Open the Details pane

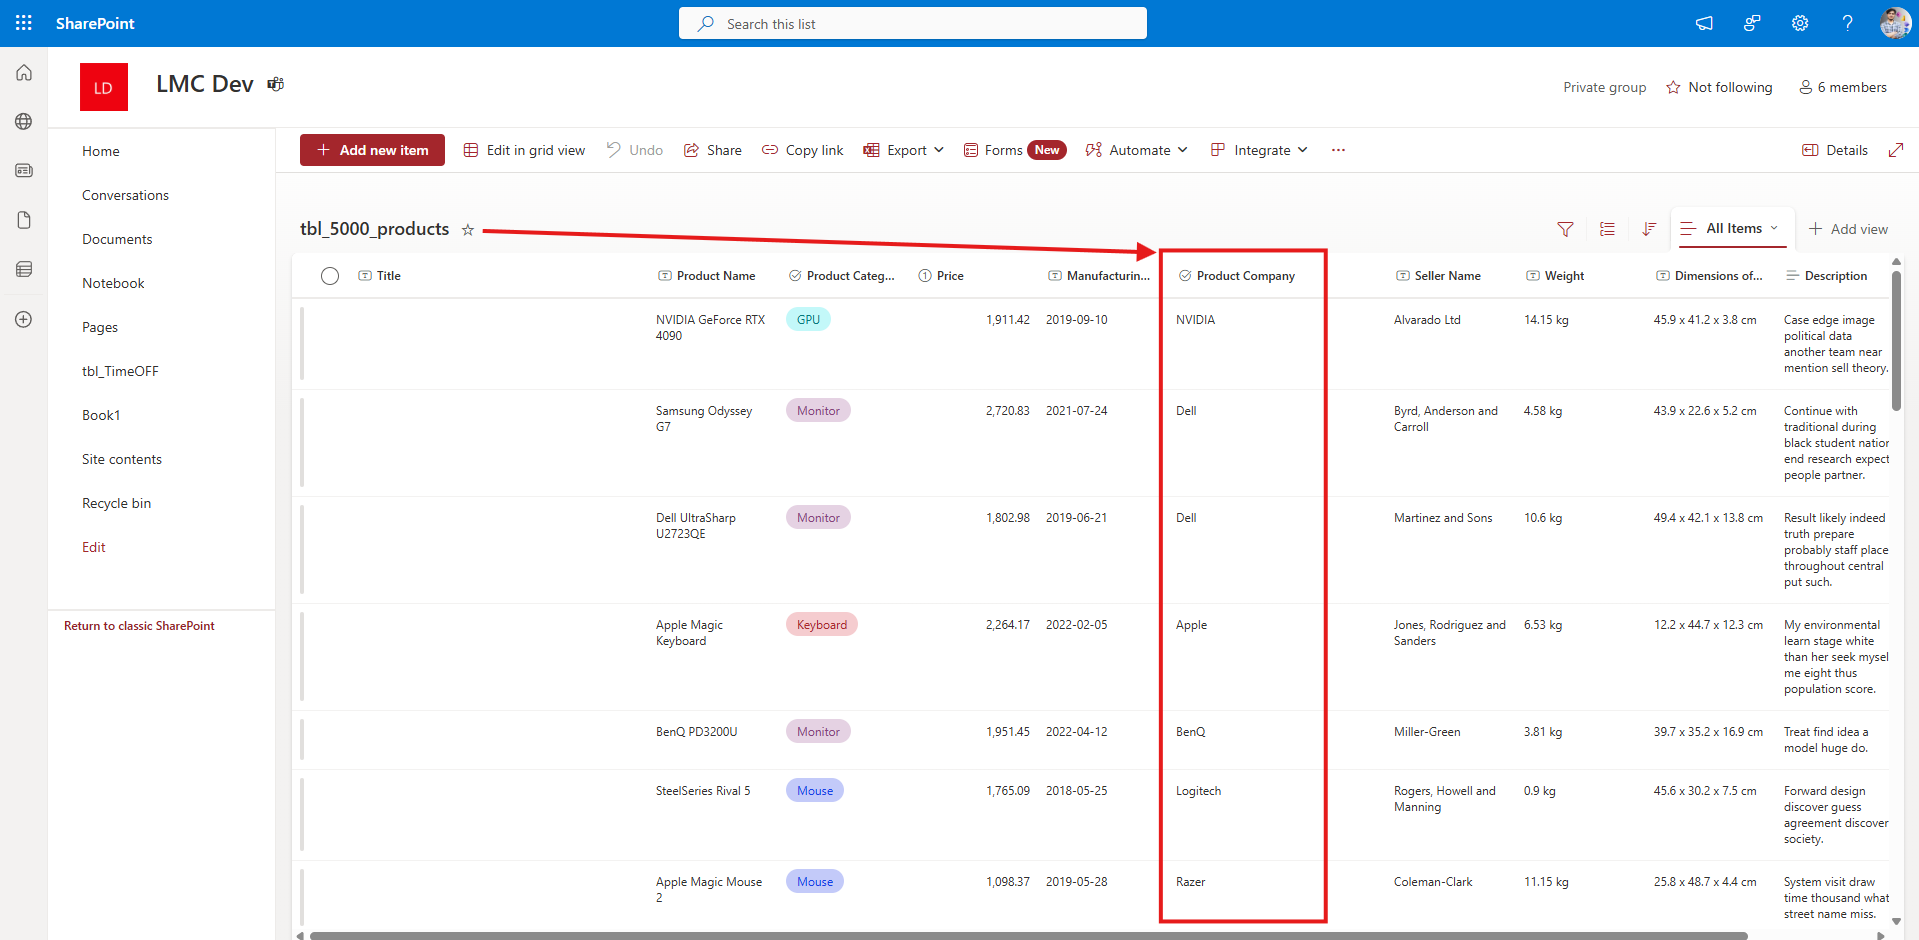click(1835, 150)
